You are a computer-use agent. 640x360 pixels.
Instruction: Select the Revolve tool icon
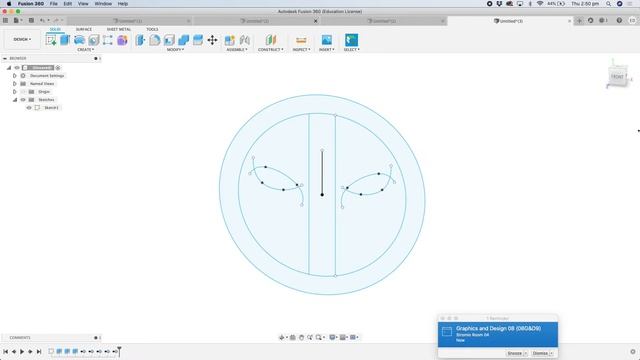pyautogui.click(x=79, y=40)
